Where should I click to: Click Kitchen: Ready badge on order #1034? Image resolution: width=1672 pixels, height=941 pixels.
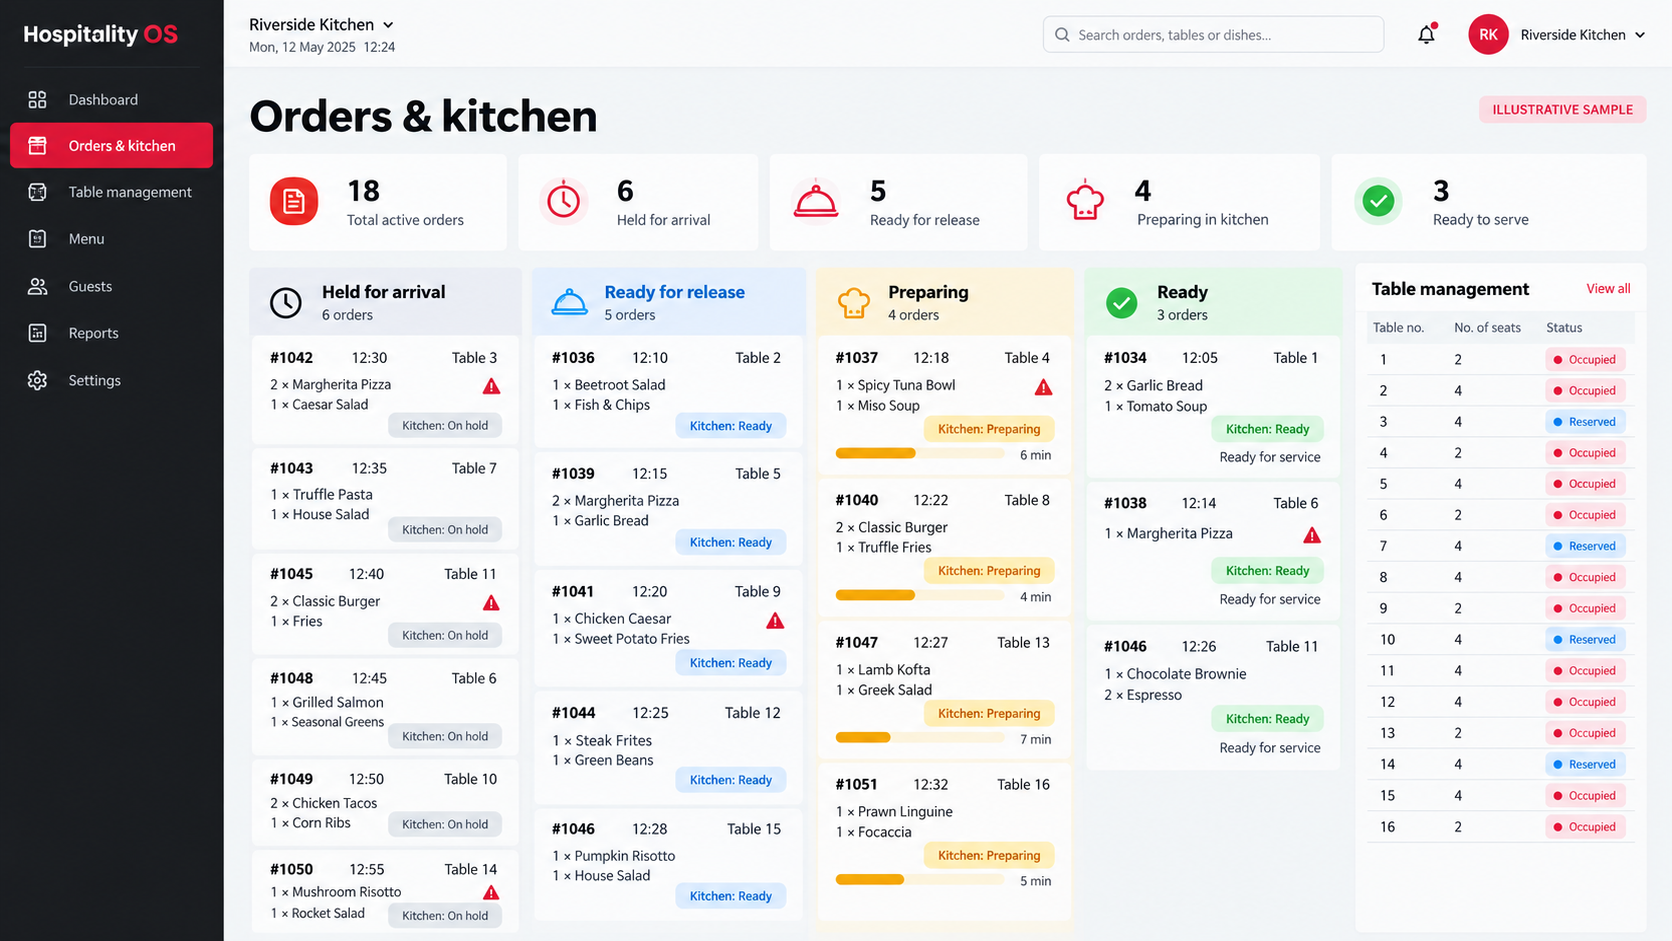click(x=1268, y=429)
